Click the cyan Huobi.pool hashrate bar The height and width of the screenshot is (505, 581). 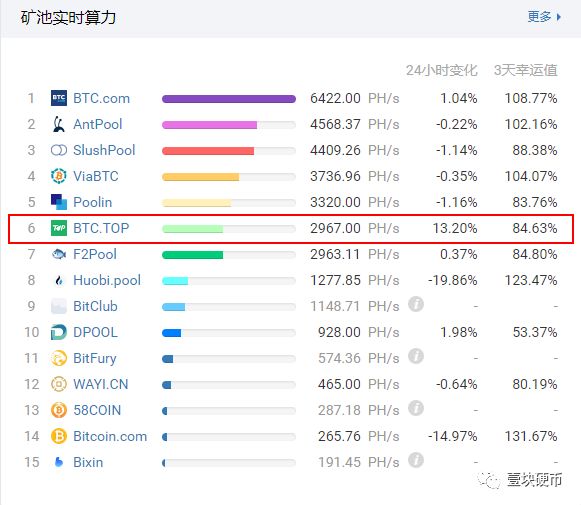click(175, 281)
